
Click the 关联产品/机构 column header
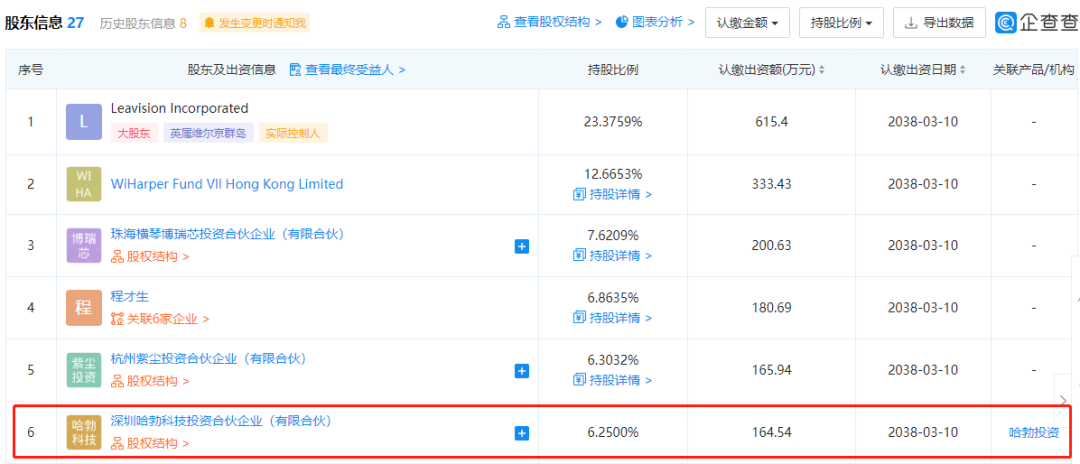pyautogui.click(x=1033, y=70)
